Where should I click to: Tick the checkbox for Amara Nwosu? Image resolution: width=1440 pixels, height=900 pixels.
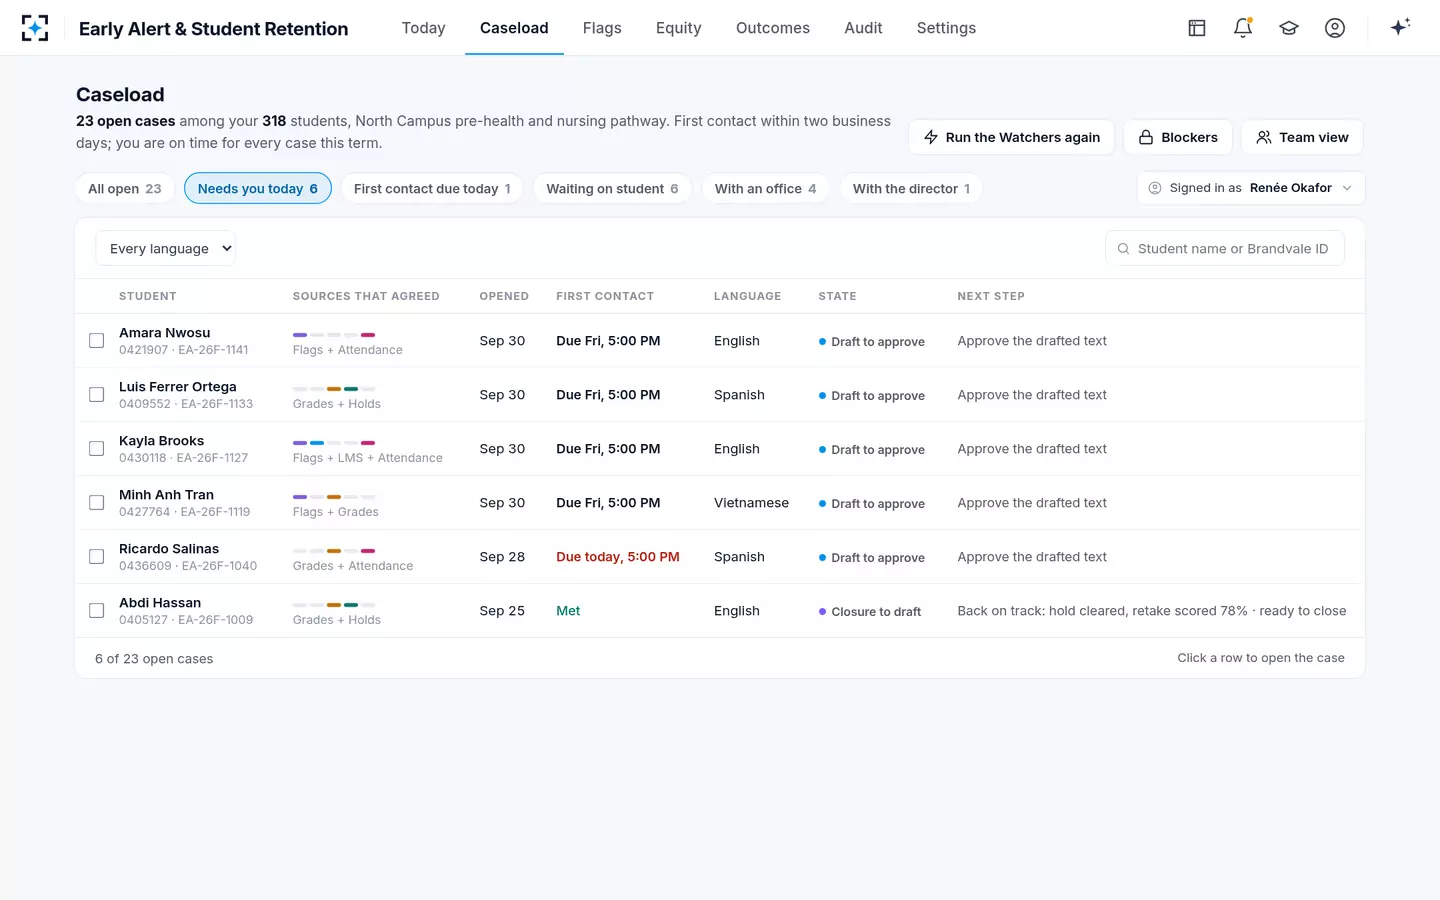(x=97, y=341)
